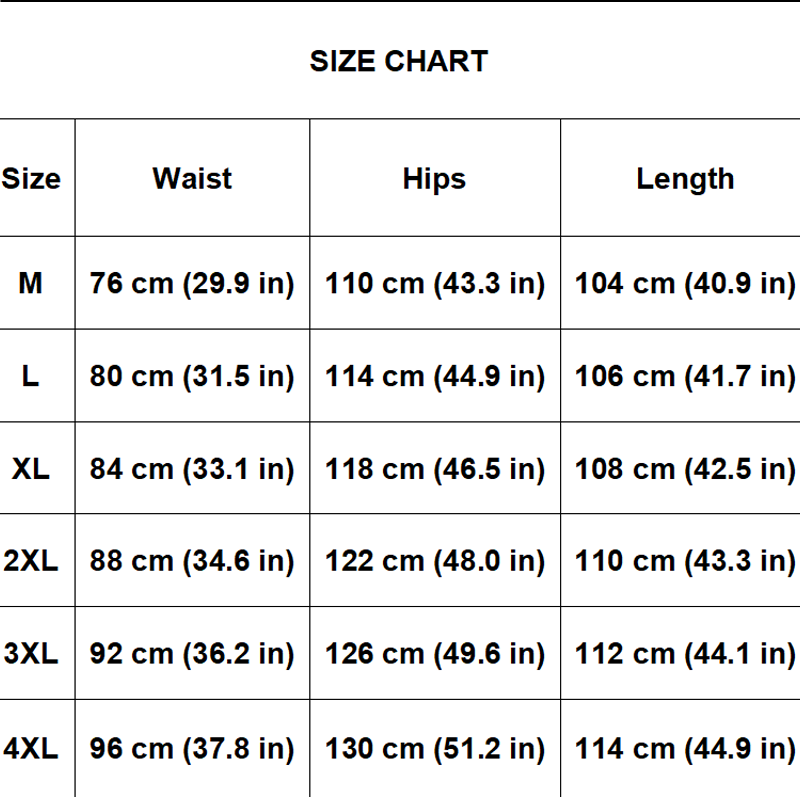This screenshot has height=800, width=800.
Task: Click the 4XL size row label
Action: pos(31,749)
